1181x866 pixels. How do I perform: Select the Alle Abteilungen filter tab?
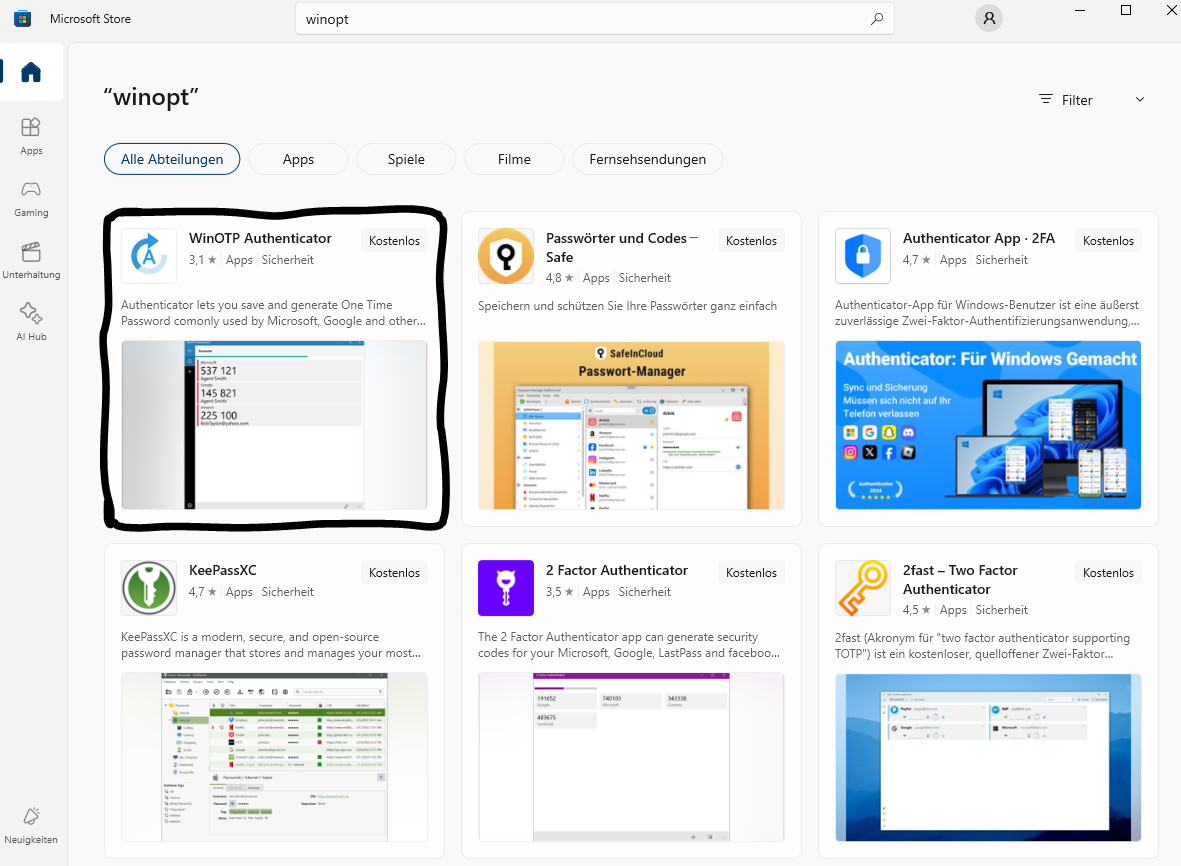tap(172, 159)
